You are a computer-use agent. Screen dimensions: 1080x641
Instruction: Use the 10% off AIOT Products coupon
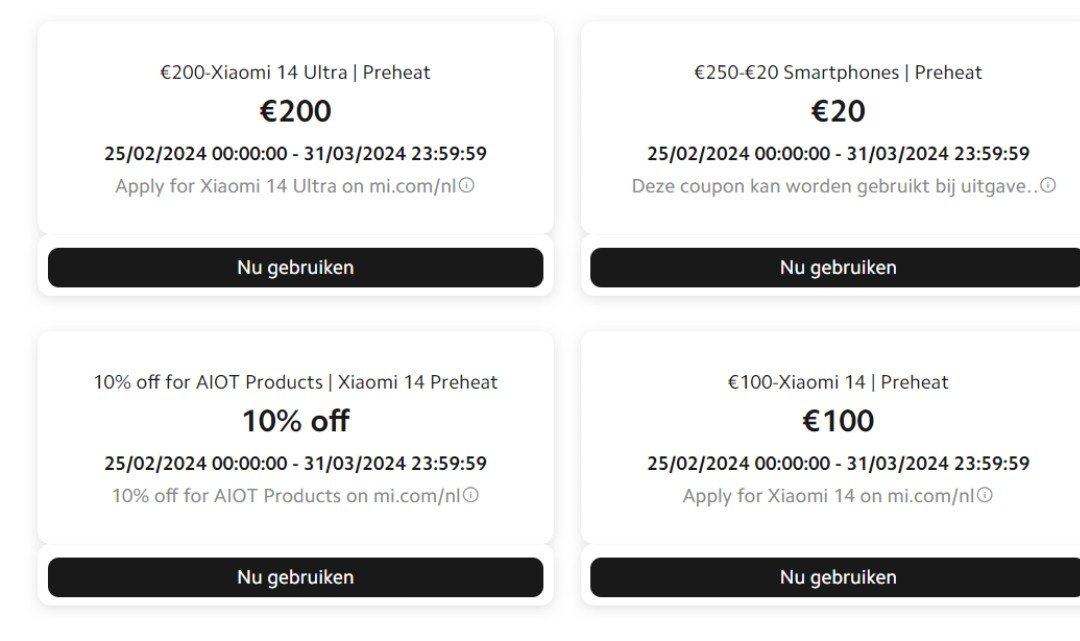coord(295,577)
